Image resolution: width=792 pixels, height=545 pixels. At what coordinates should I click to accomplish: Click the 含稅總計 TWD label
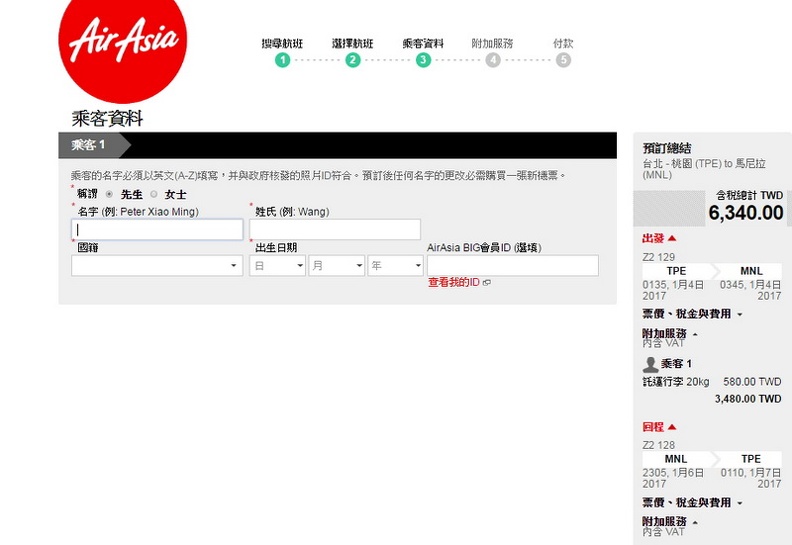[750, 195]
